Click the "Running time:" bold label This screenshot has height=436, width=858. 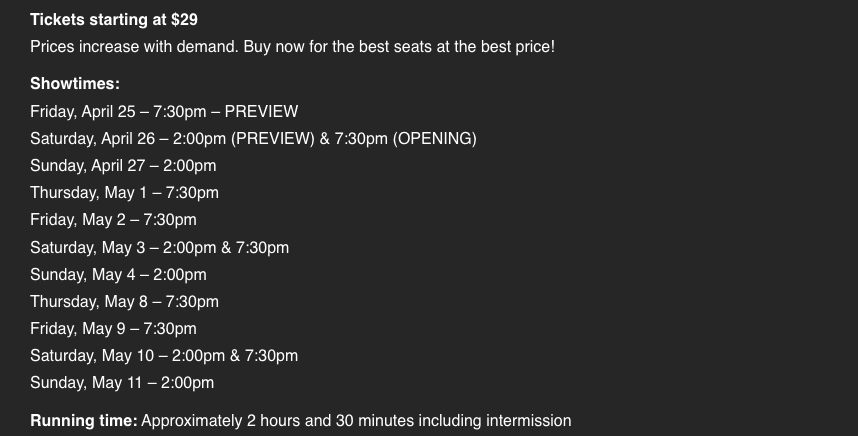coord(84,421)
